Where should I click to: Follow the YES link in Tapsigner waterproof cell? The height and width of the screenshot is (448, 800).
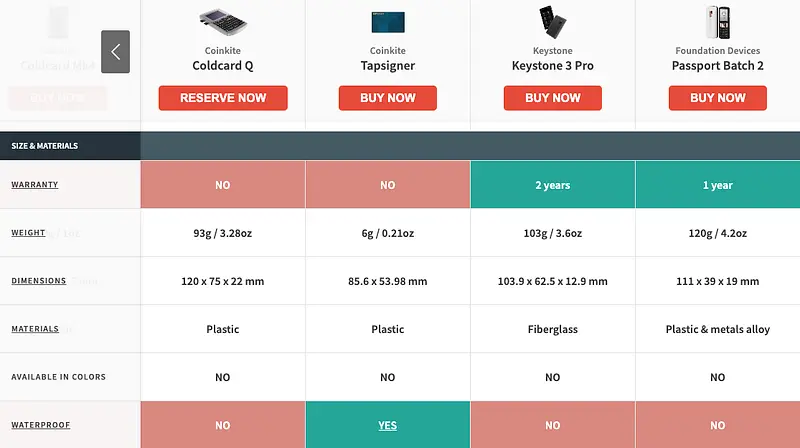387,425
